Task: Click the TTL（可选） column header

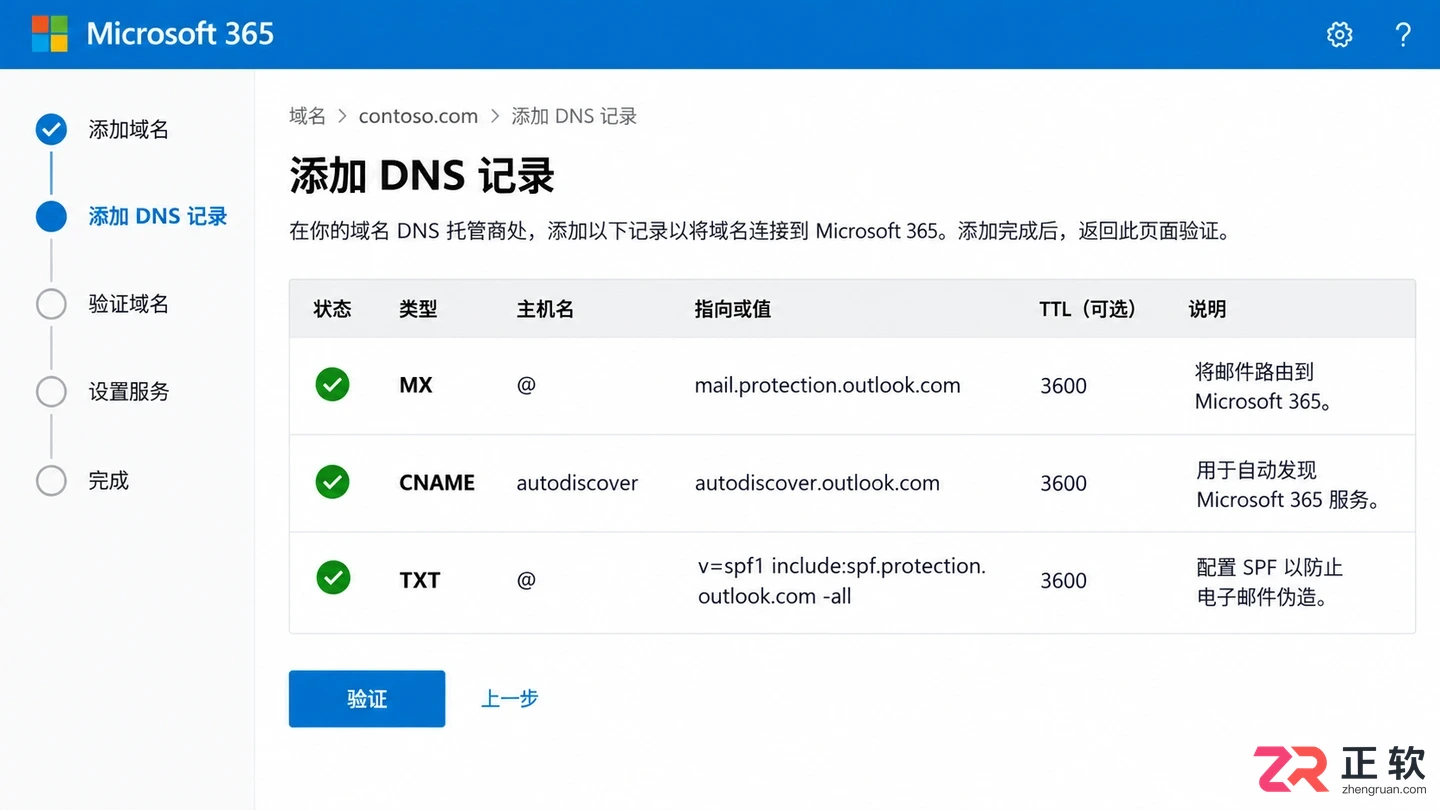Action: pos(1087,309)
